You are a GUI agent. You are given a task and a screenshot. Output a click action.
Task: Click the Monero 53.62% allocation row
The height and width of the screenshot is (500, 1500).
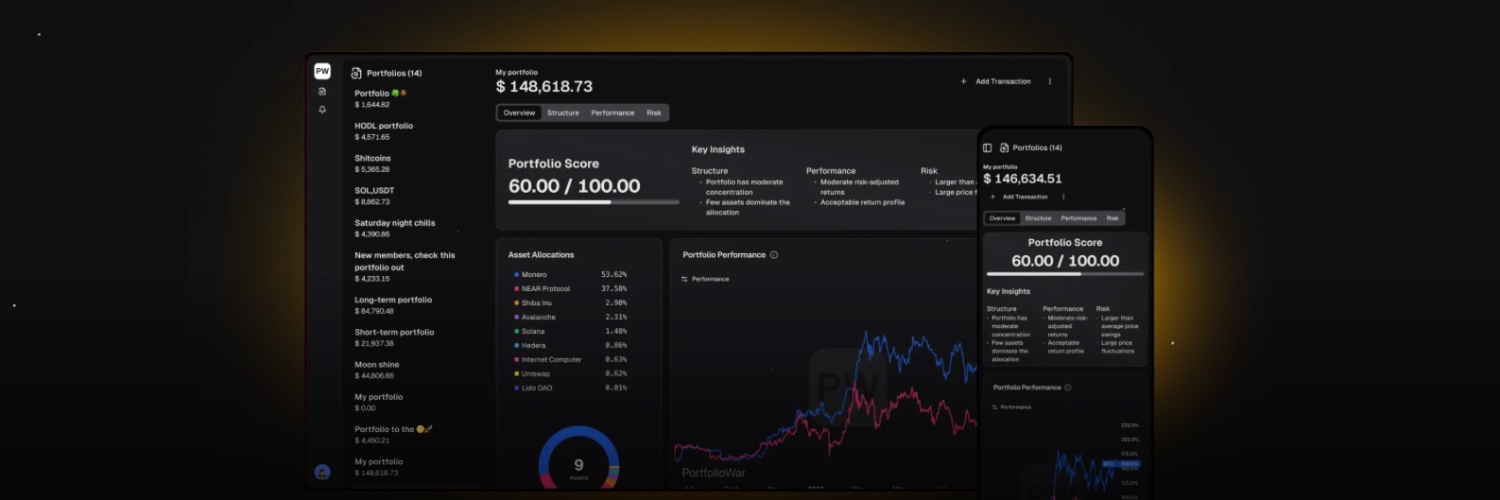tap(570, 274)
